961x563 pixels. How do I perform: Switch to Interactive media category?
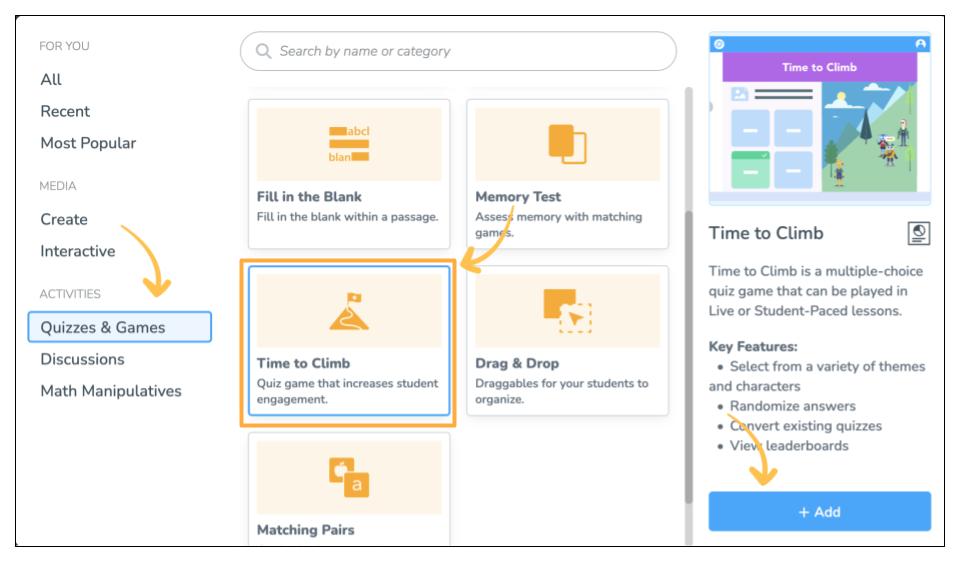point(77,251)
